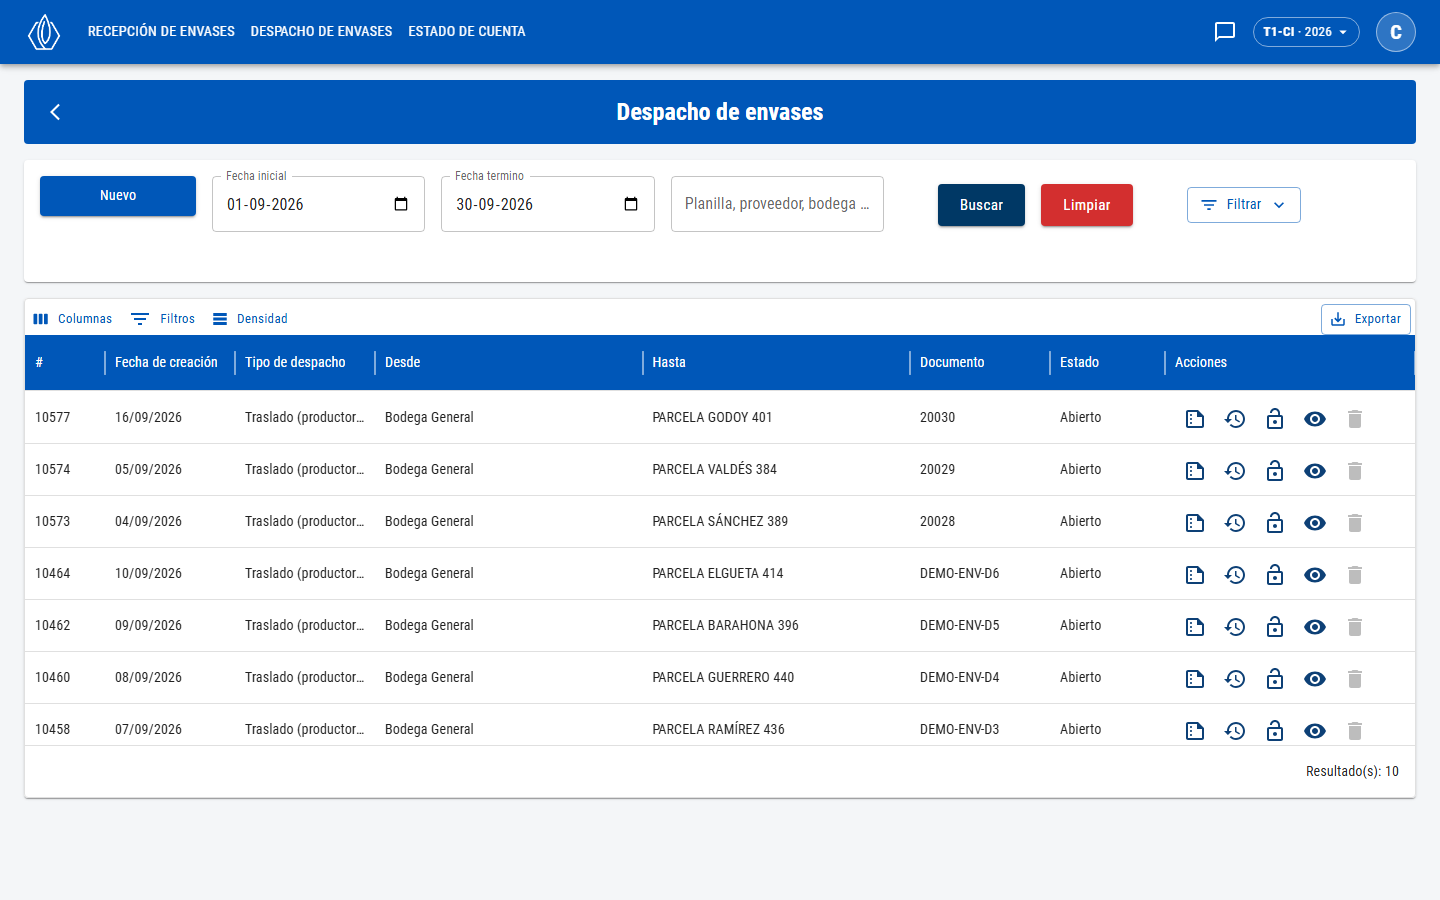Click the lock icon for row 10577

[1275, 419]
